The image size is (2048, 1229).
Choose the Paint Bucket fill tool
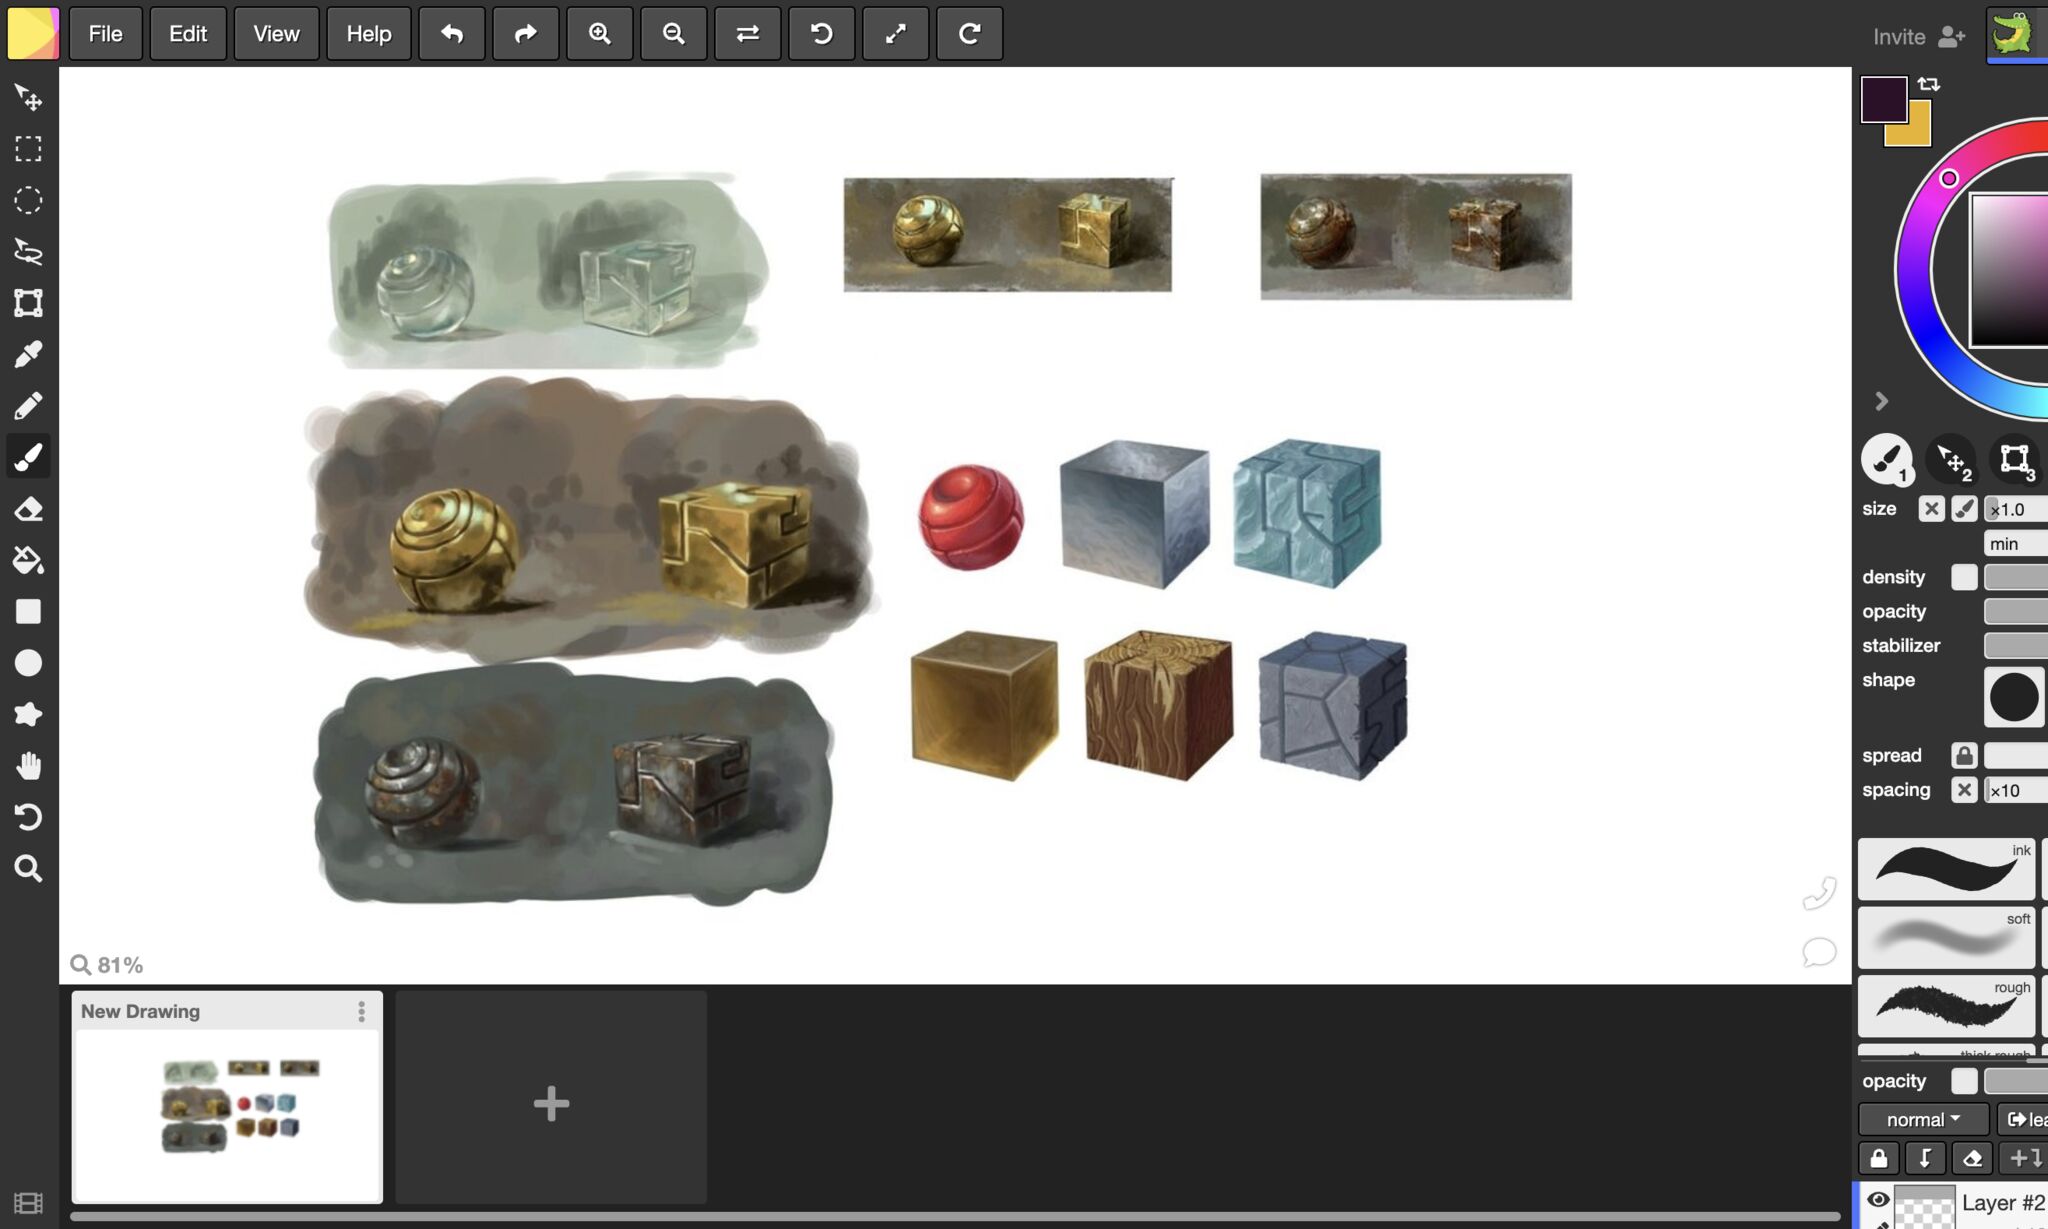[28, 560]
